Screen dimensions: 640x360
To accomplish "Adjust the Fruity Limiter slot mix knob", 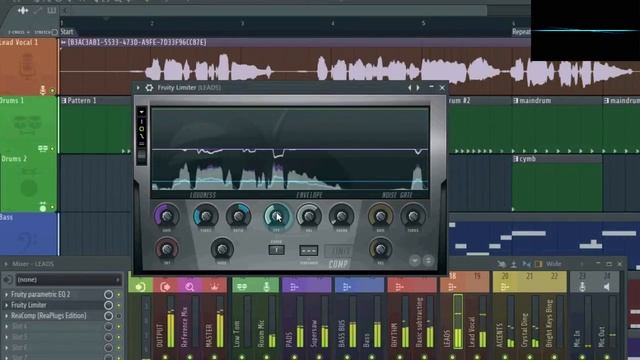I will [x=108, y=305].
